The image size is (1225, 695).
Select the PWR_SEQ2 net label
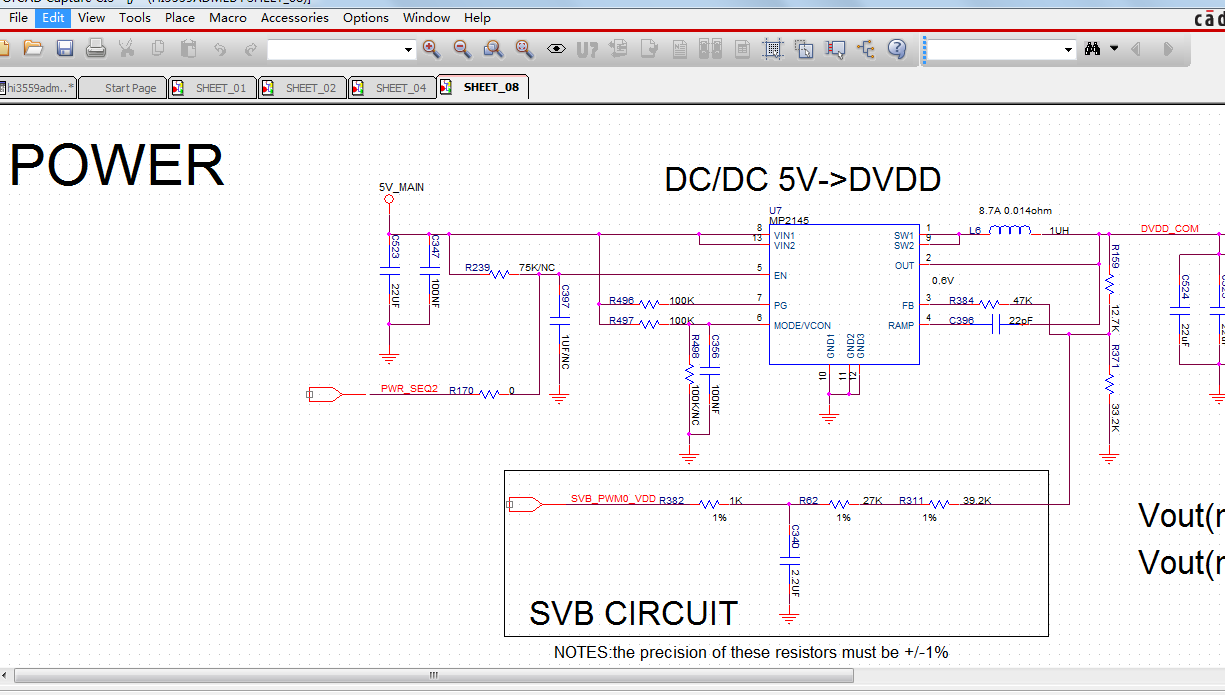(409, 388)
